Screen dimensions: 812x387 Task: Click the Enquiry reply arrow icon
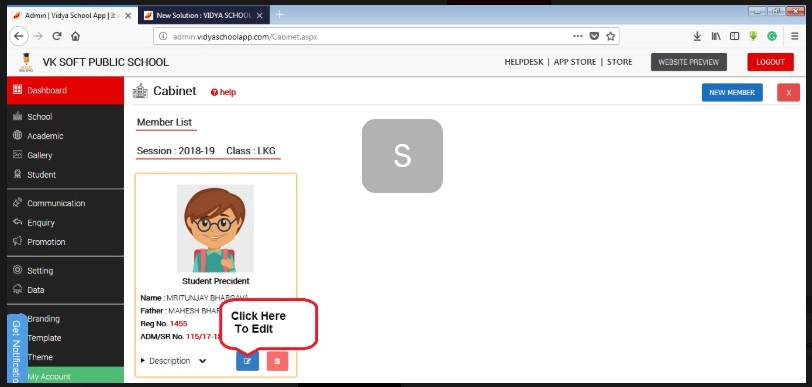coord(18,222)
